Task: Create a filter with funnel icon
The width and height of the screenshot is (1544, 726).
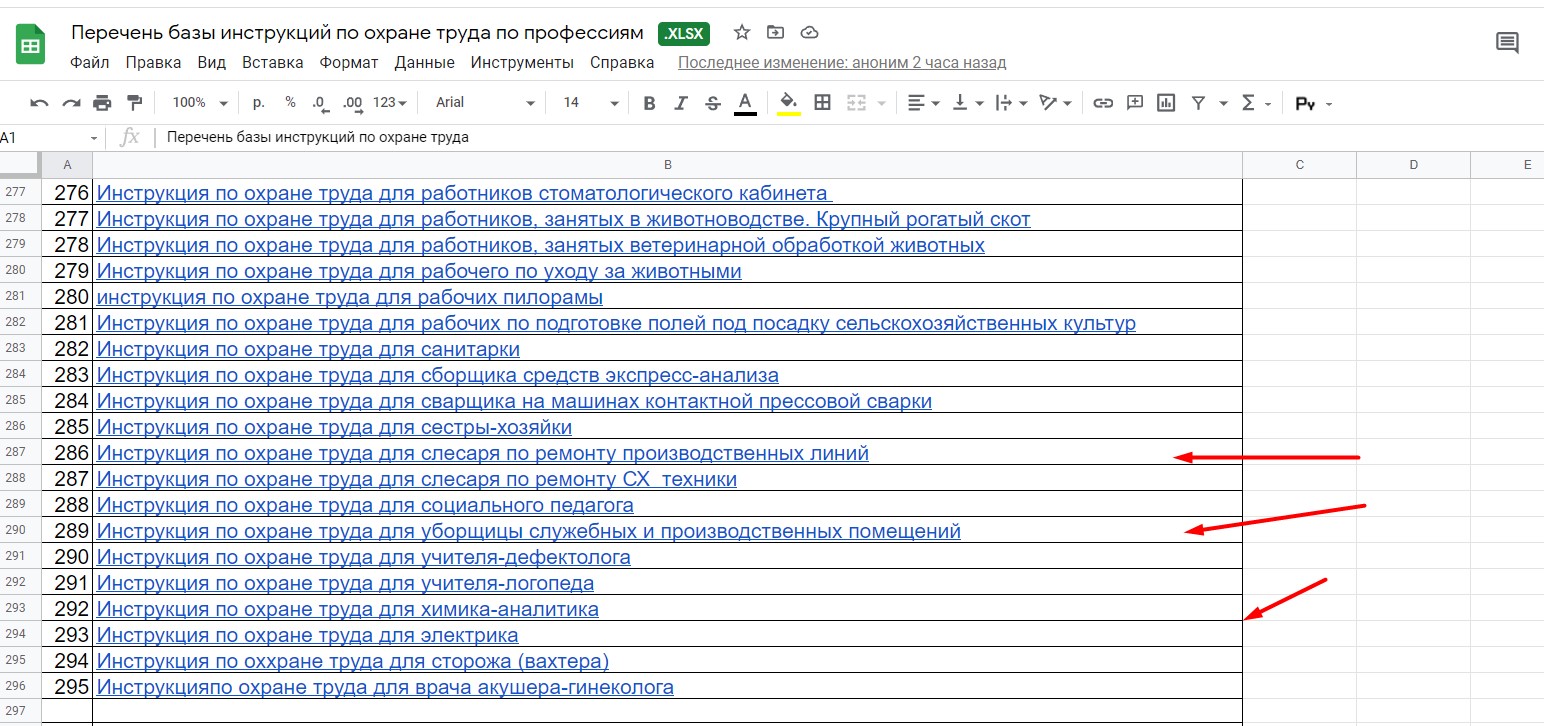Action: (x=1198, y=103)
